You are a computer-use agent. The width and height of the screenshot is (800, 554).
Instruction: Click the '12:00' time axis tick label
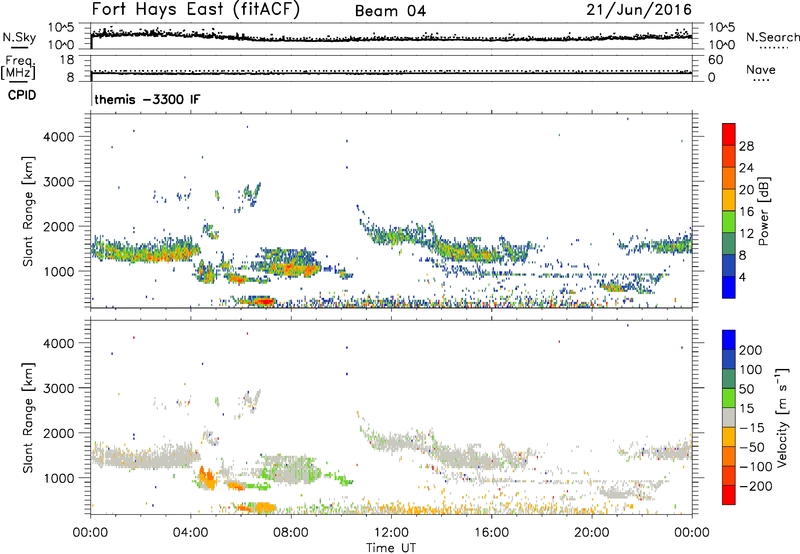coord(391,533)
